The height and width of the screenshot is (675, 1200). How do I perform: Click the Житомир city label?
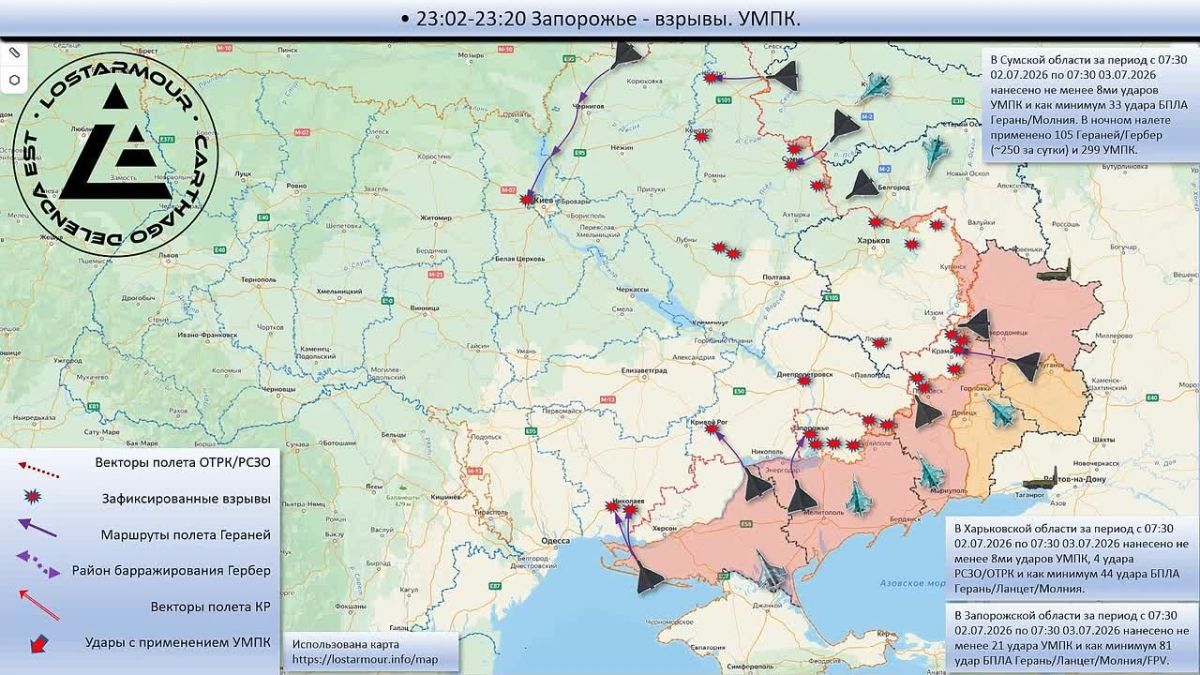[x=436, y=216]
